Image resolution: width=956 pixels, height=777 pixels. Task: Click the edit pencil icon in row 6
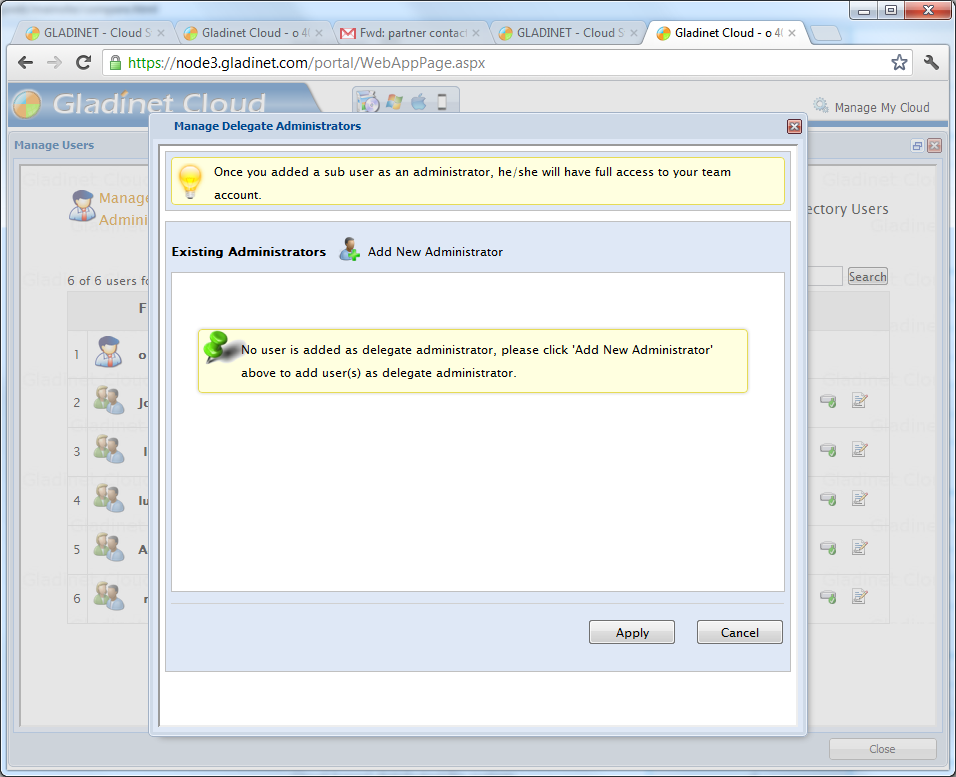[860, 596]
